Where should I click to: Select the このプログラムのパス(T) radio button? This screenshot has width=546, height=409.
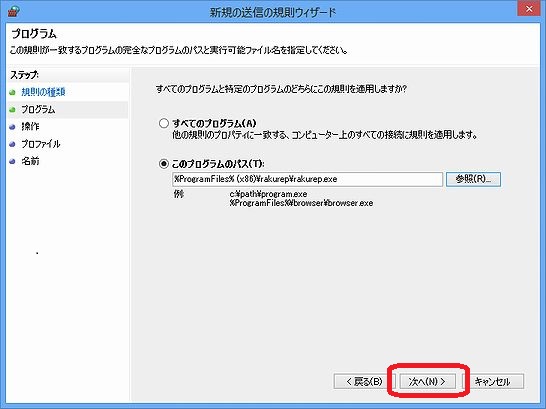(164, 164)
